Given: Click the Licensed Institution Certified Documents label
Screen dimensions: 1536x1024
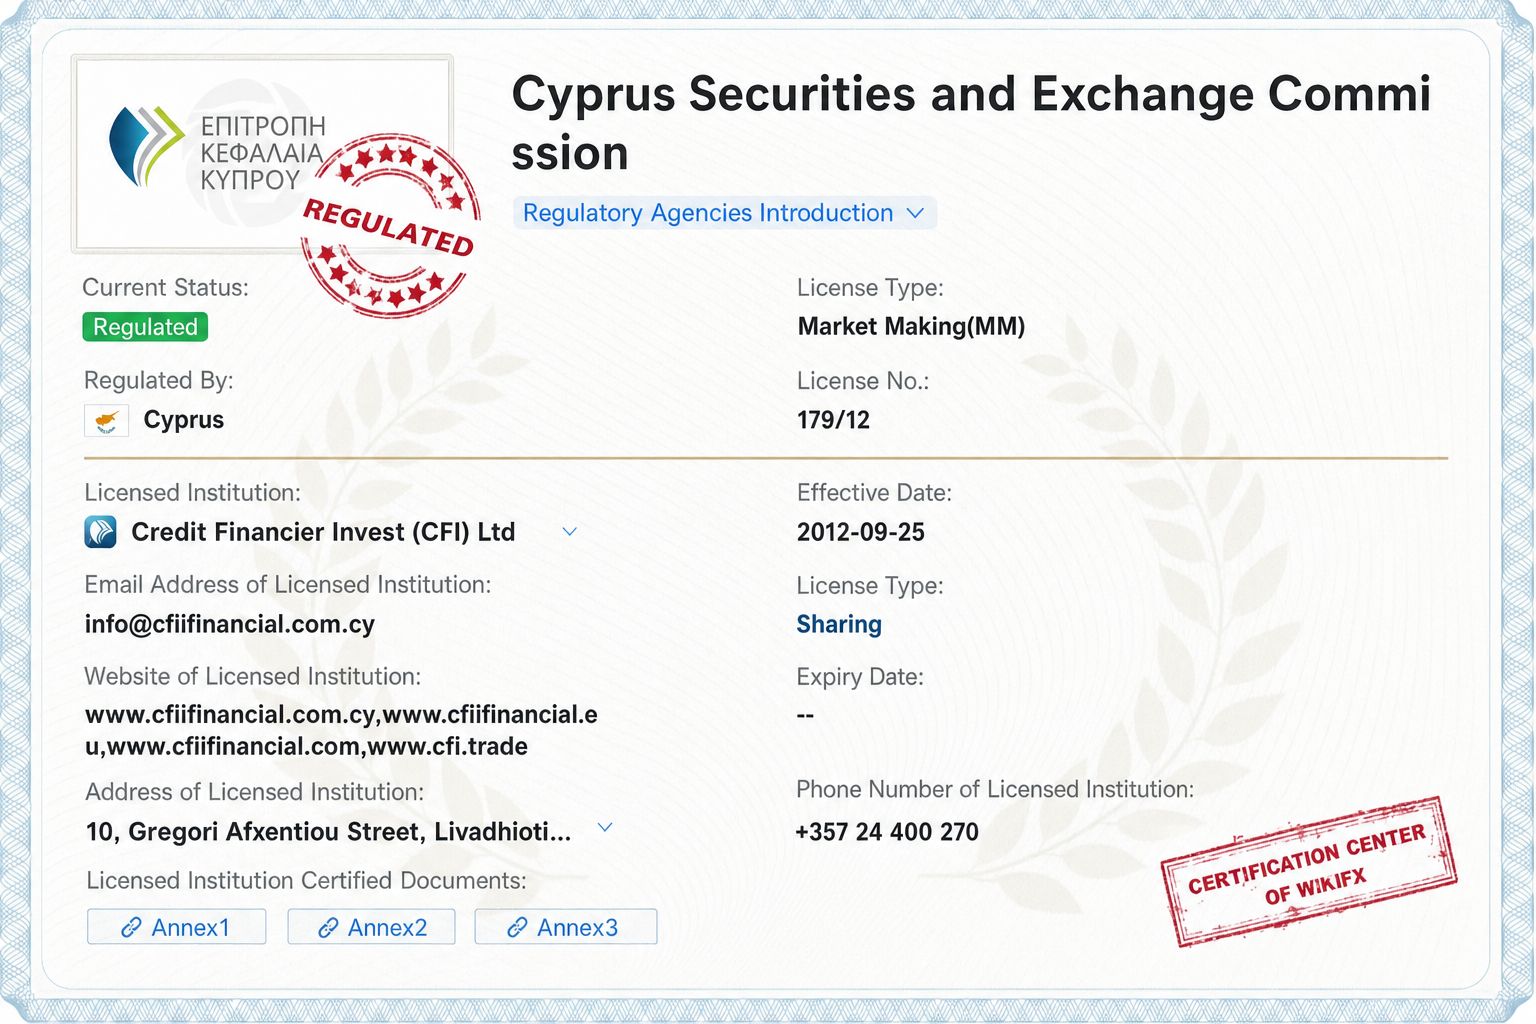Looking at the screenshot, I should [x=306, y=881].
